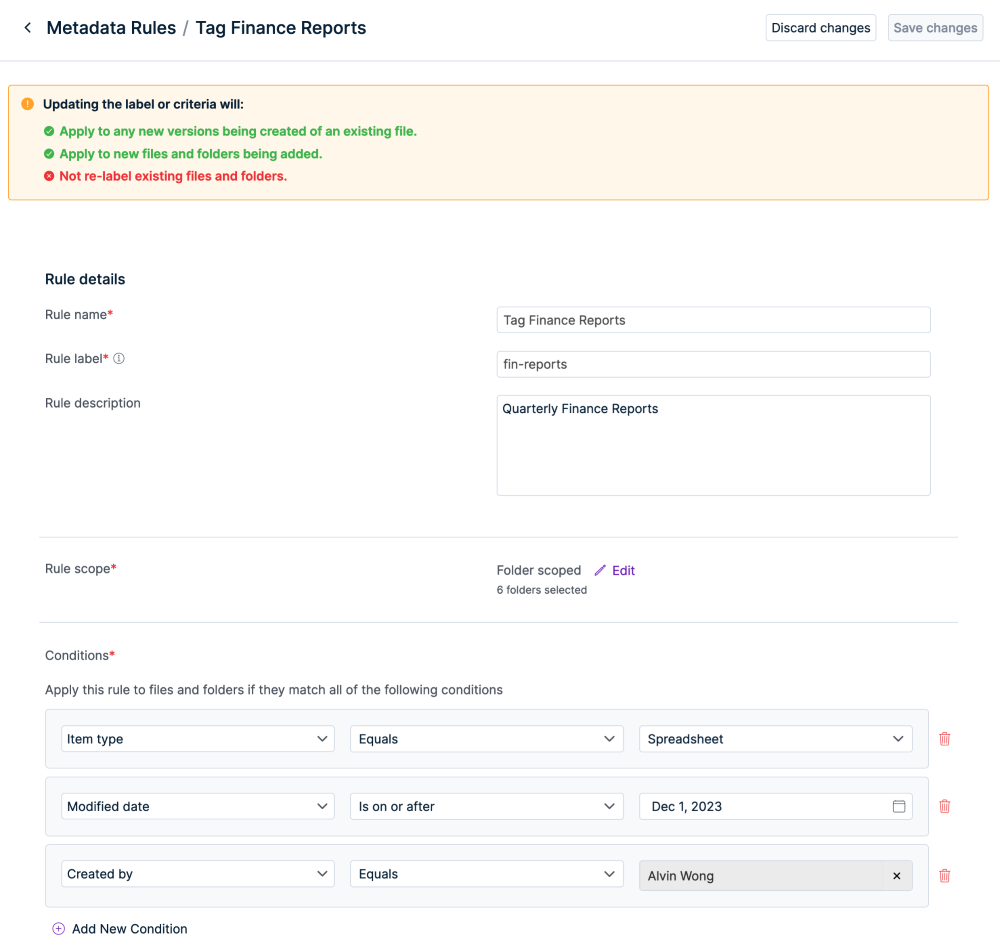Screen dimensions: 1000x946
Task: Delete the Item type condition row
Action: [945, 739]
